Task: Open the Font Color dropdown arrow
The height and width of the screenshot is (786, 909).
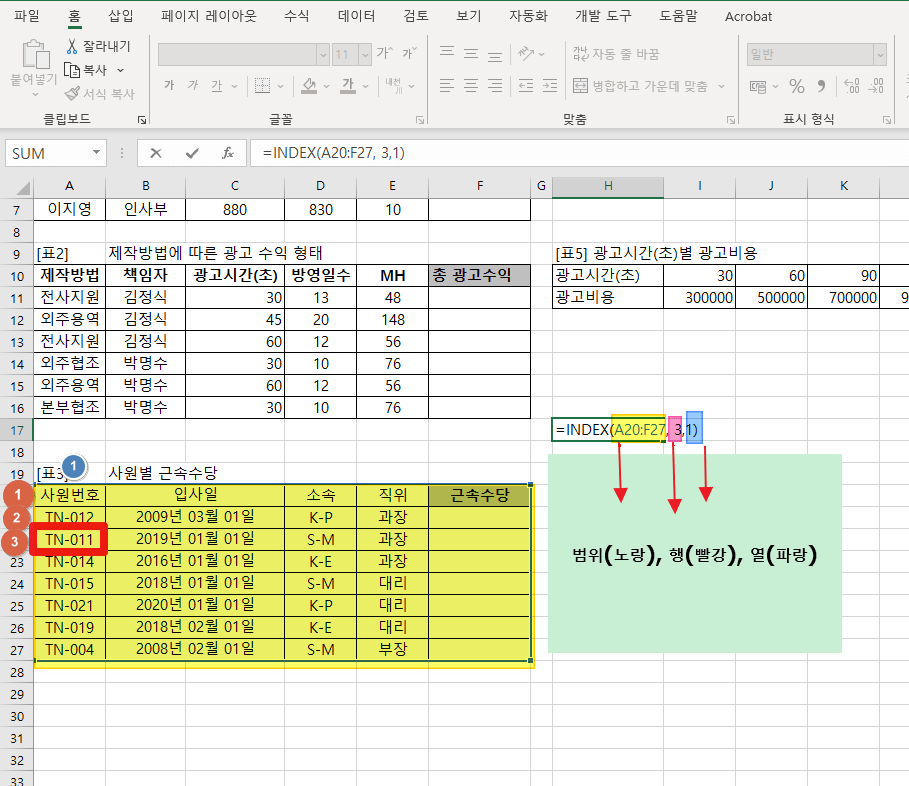Action: point(365,86)
